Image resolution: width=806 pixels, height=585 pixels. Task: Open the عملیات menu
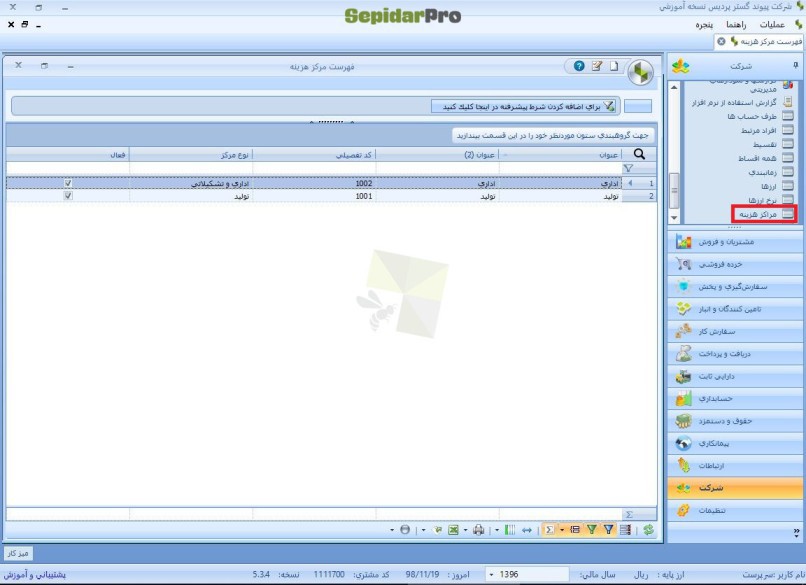coord(772,23)
